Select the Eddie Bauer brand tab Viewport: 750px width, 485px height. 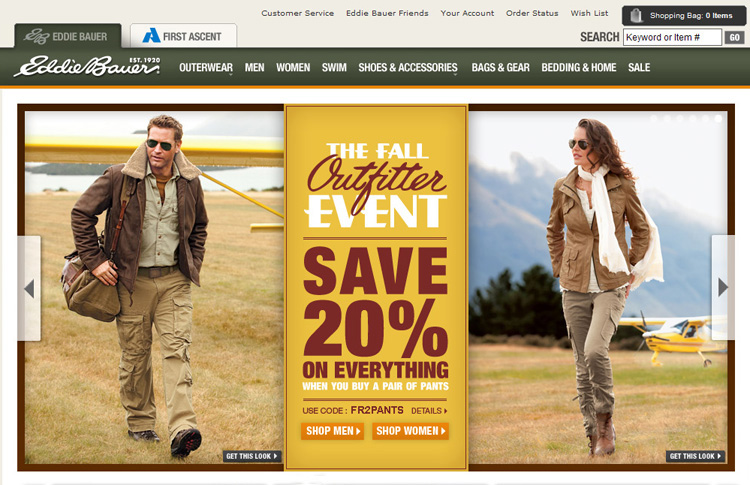[67, 36]
